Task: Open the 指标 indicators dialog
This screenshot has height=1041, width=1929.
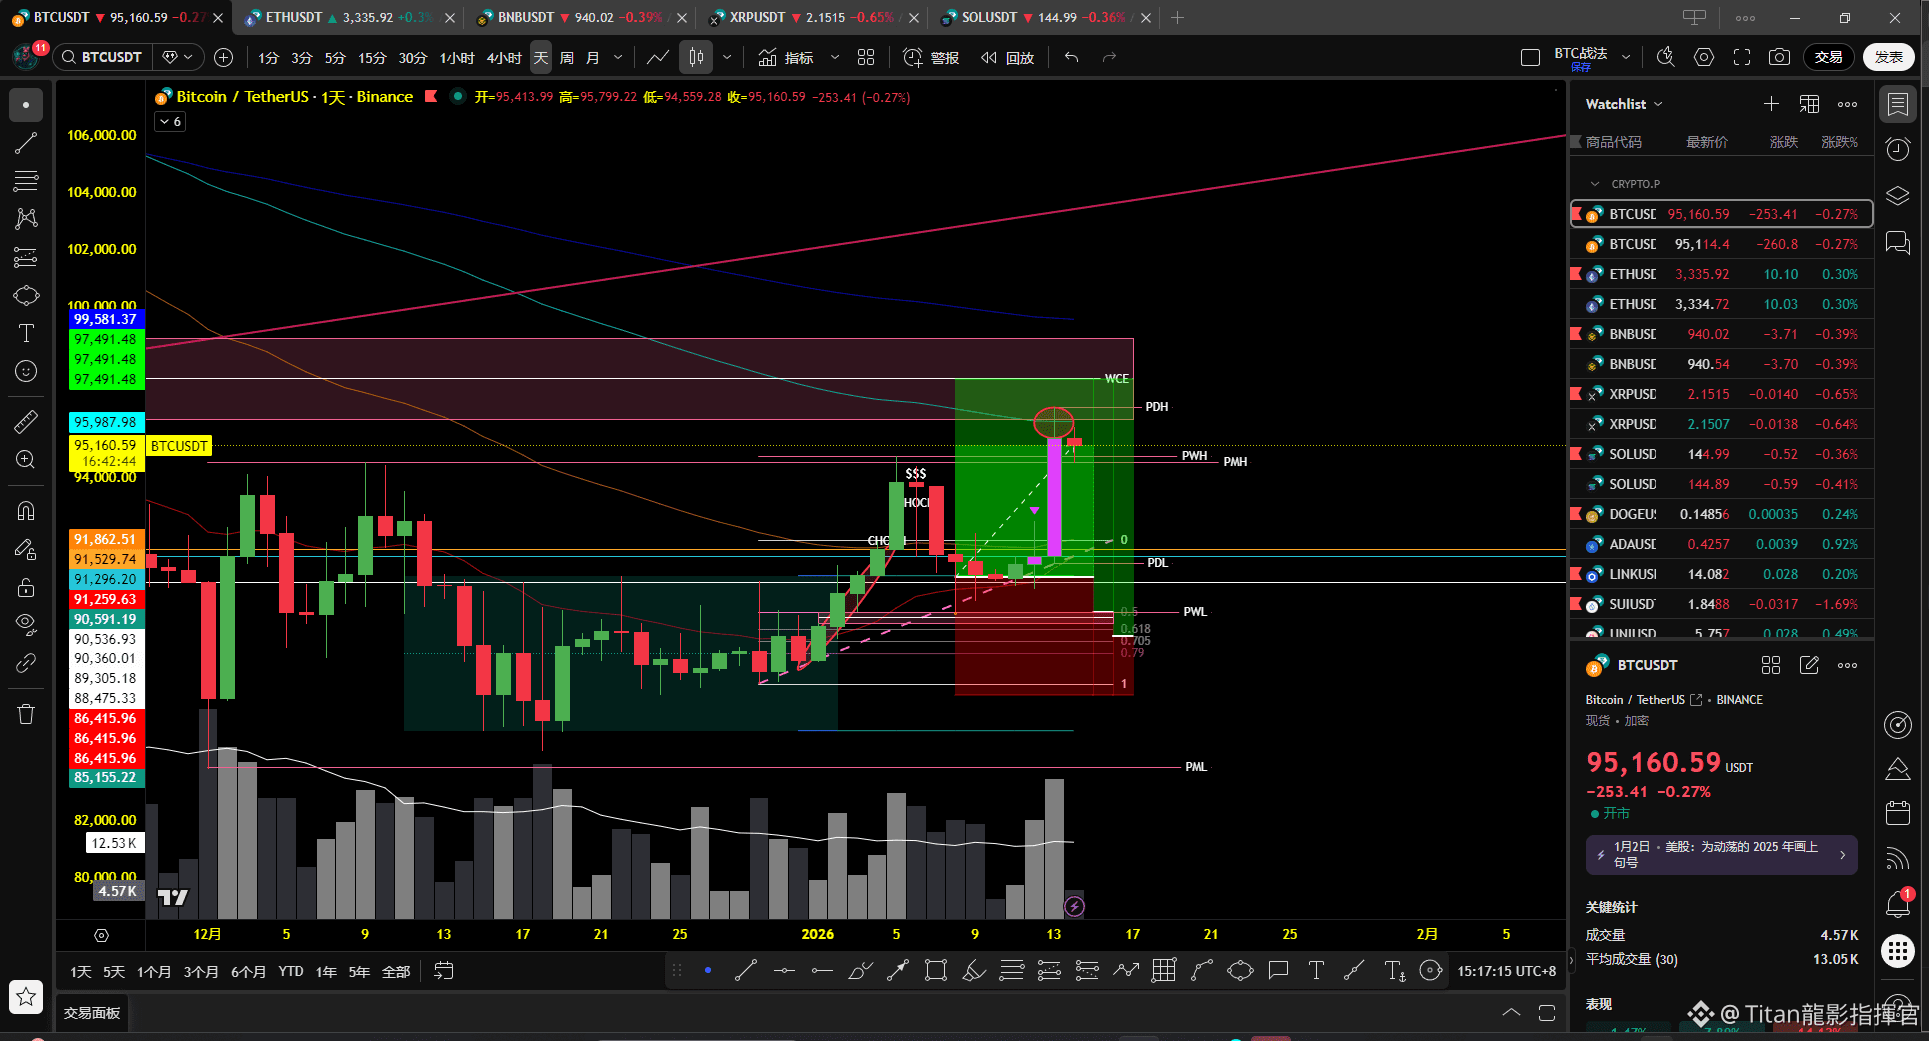Action: coord(786,58)
